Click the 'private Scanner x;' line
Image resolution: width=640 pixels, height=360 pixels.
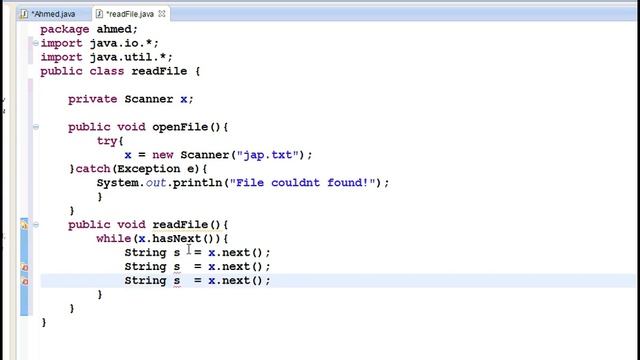131,99
